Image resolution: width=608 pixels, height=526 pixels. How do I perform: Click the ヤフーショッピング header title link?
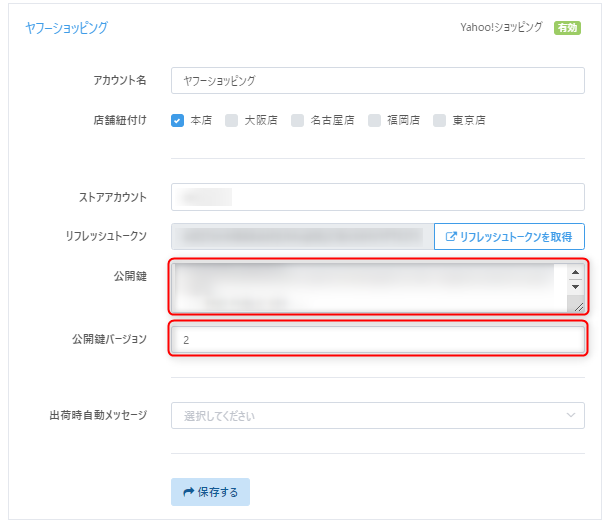click(66, 28)
